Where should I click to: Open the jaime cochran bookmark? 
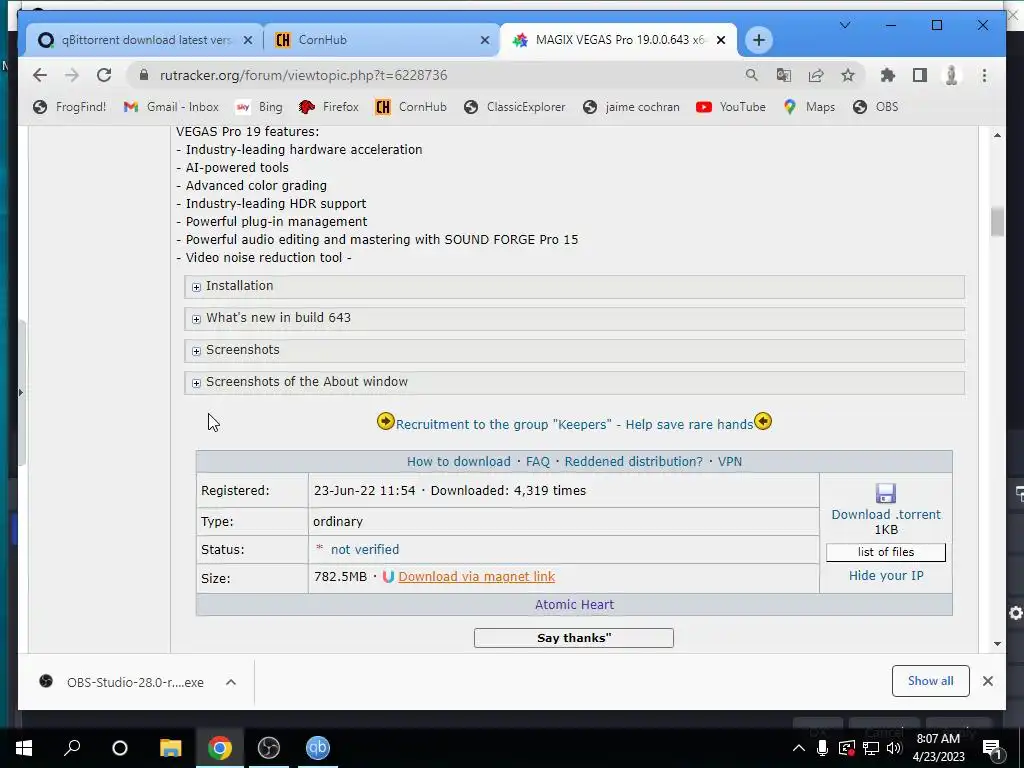[x=631, y=106]
